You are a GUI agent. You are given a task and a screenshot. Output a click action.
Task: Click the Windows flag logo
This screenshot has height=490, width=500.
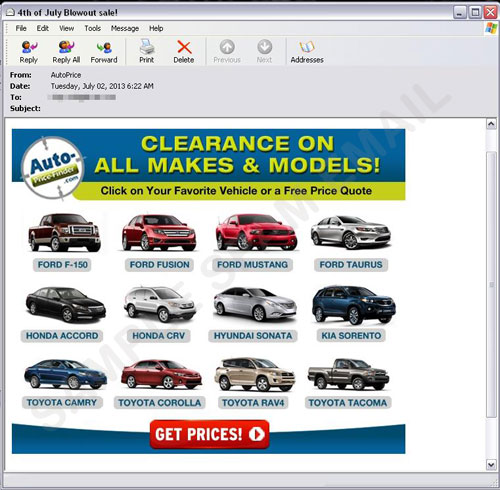pyautogui.click(x=491, y=28)
